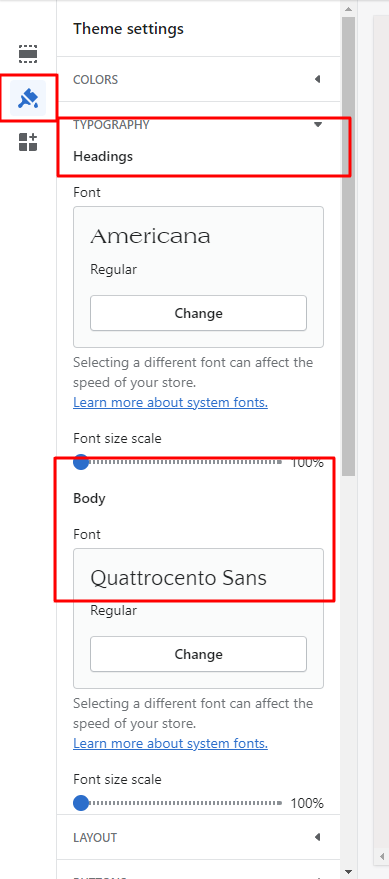Select the Americana font preview card
The width and height of the screenshot is (389, 879).
tap(198, 277)
